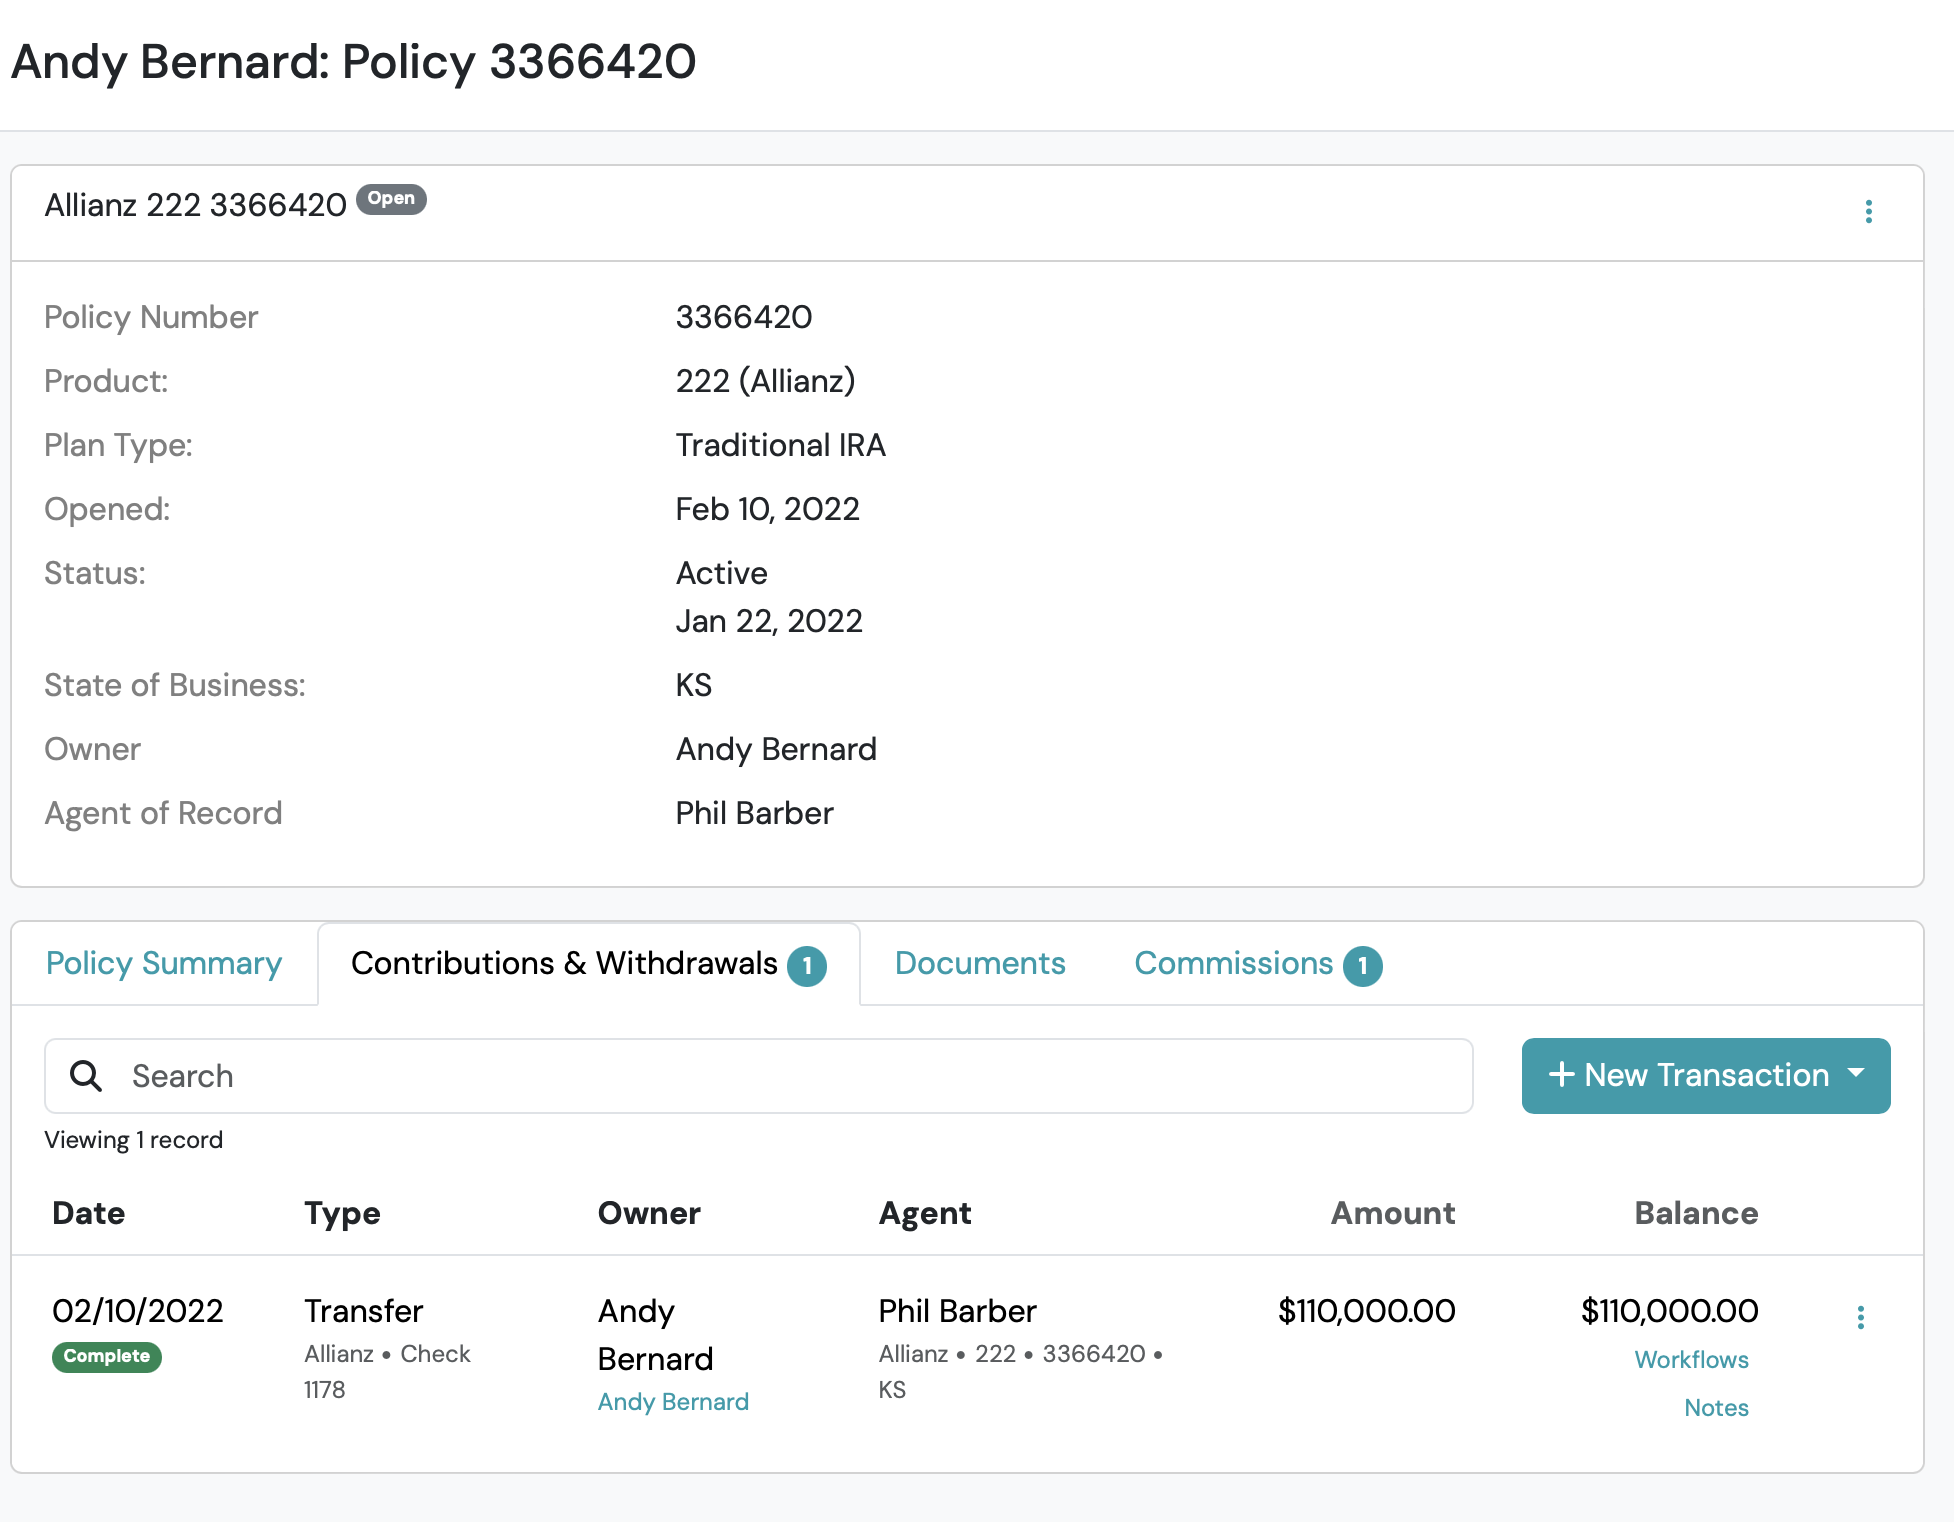Viewport: 1954px width, 1522px height.
Task: Switch to the Policy Summary tab
Action: 164,963
